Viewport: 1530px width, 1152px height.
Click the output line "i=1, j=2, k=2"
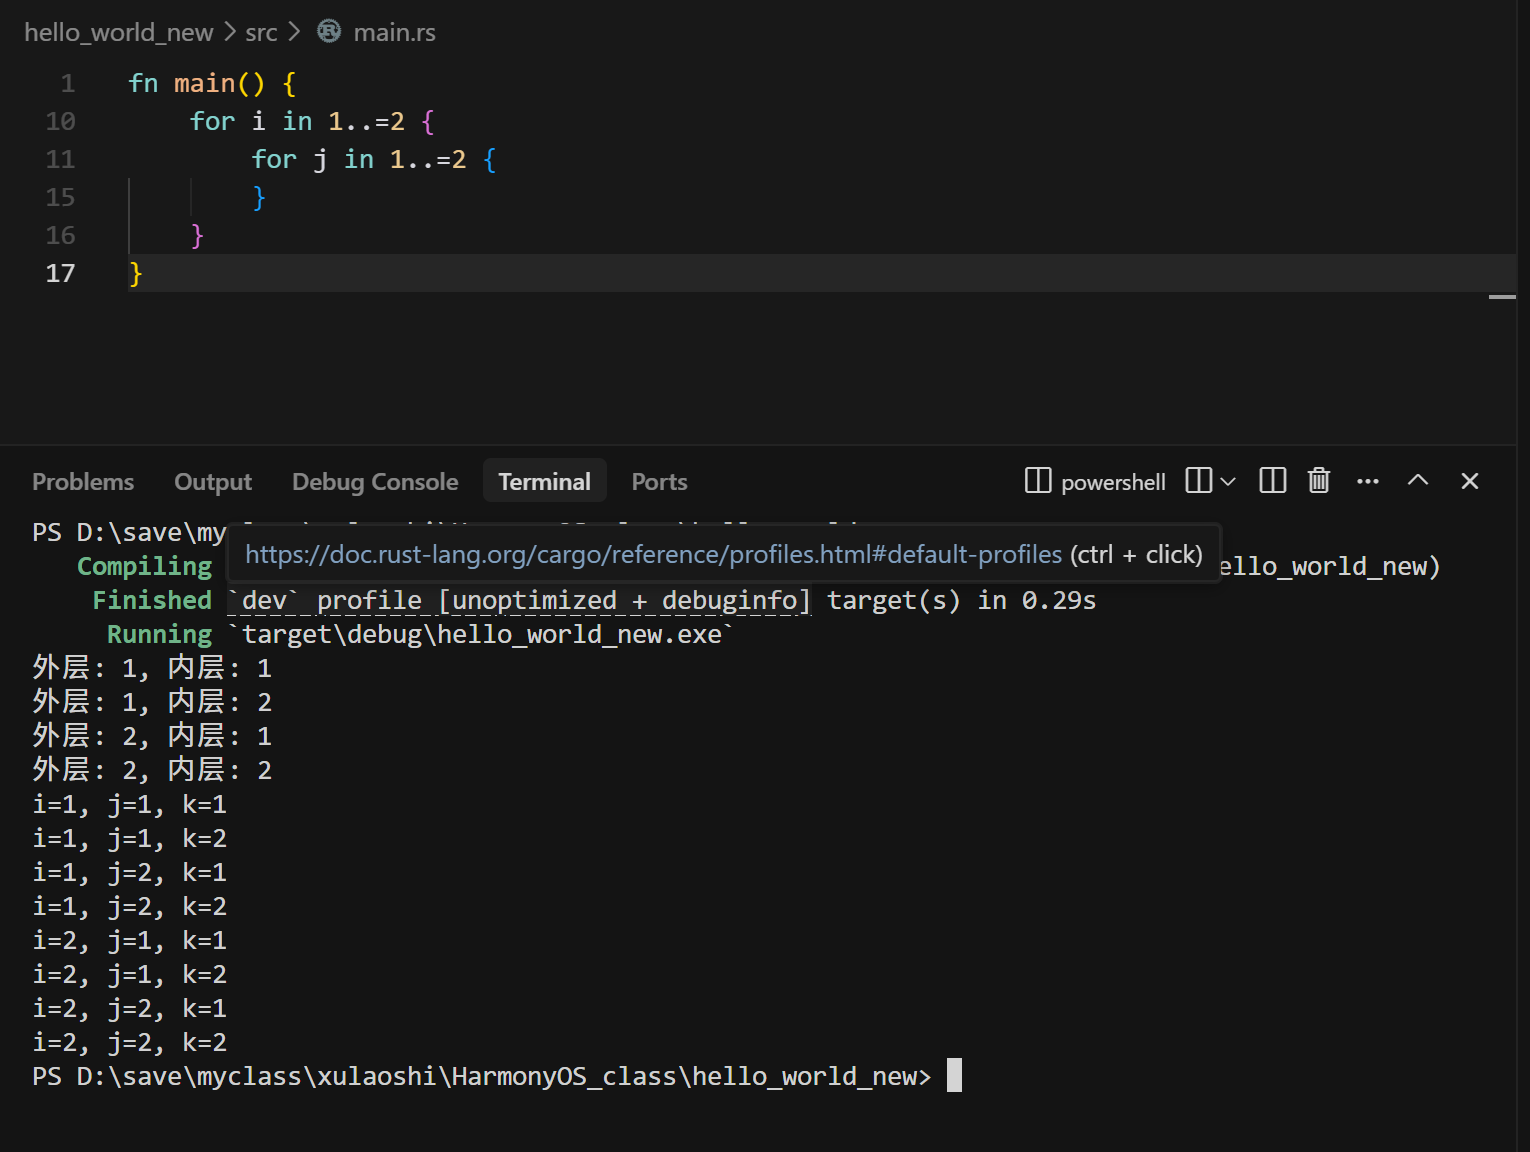(130, 906)
